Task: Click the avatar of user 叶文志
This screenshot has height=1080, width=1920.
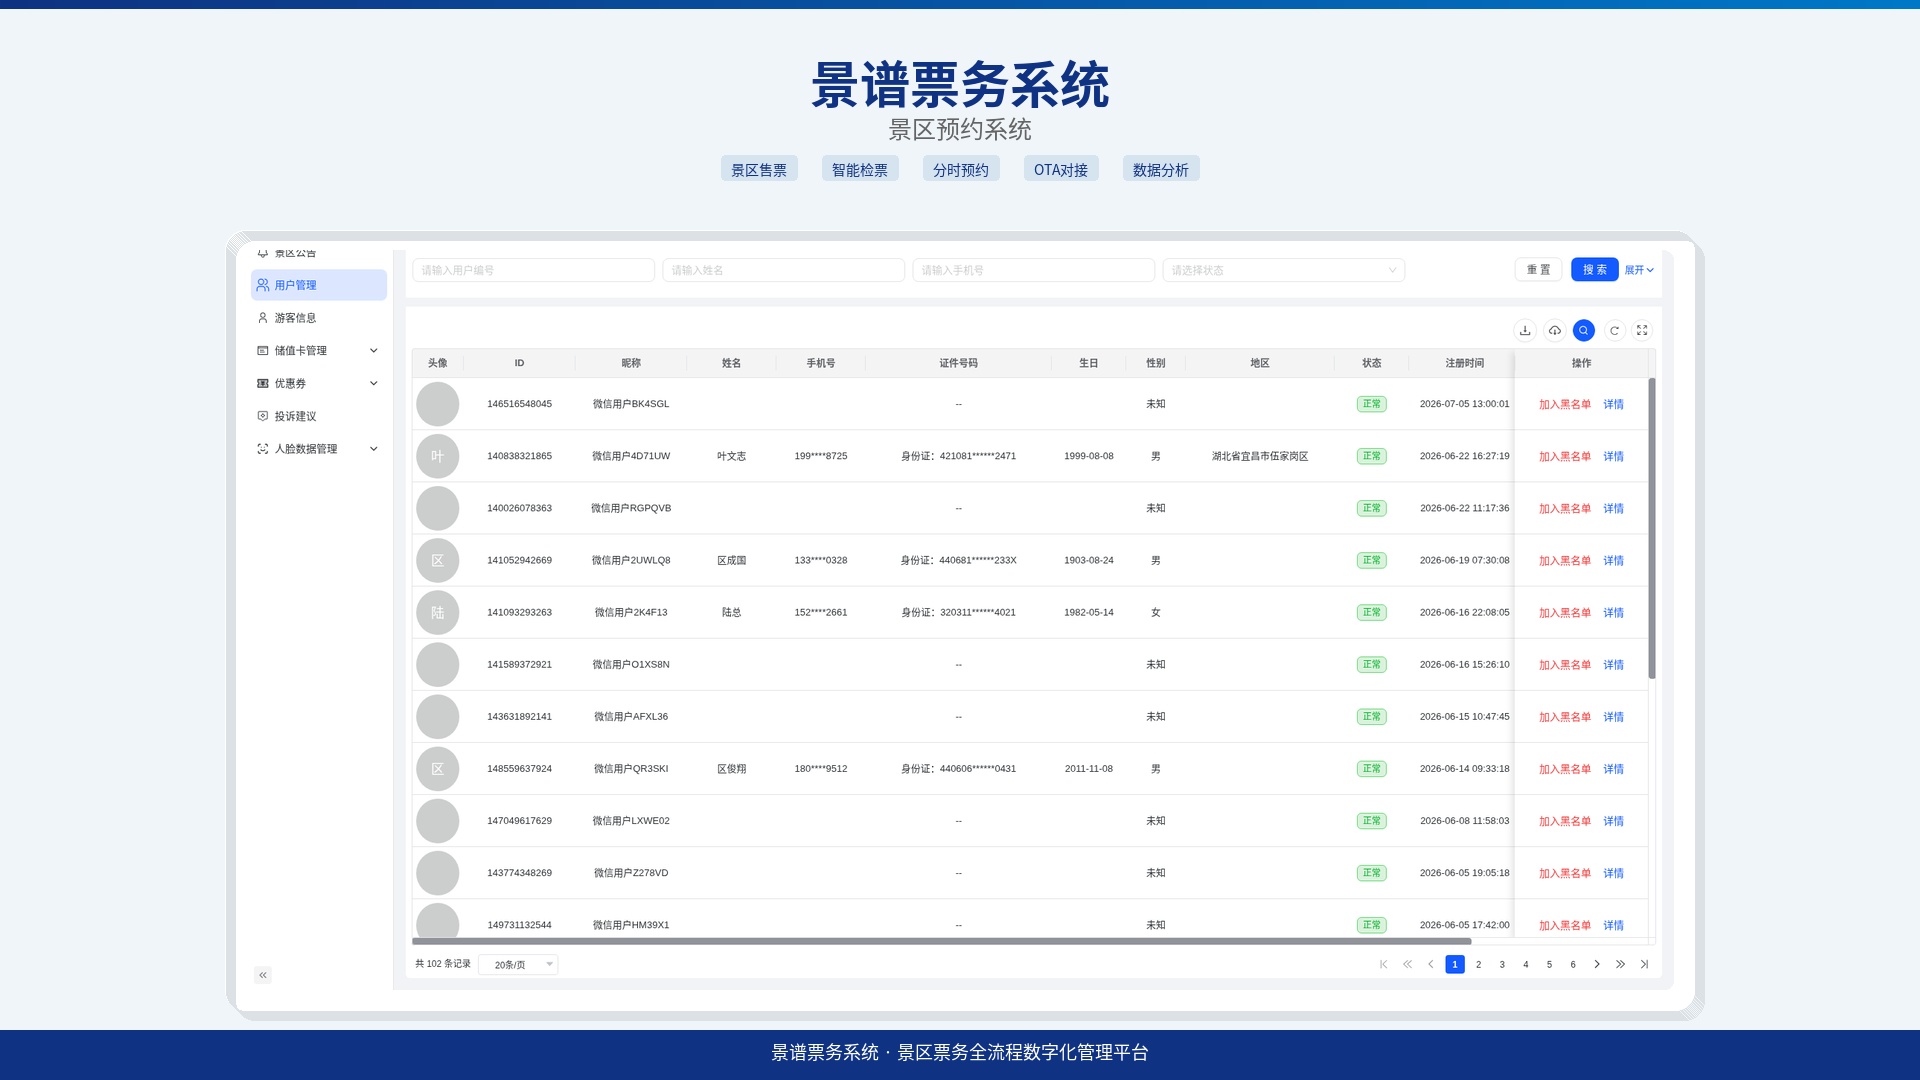Action: click(x=438, y=456)
